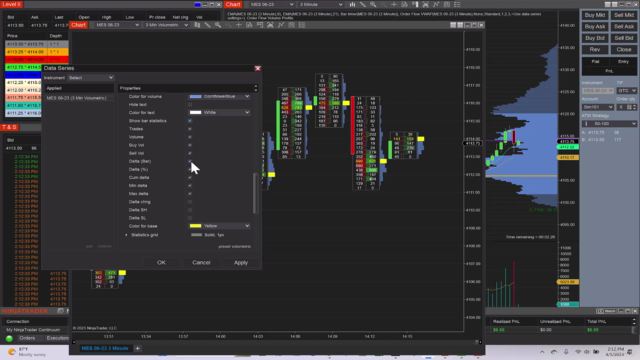Open the Wi-Fi network tray icon
The width and height of the screenshot is (640, 360).
tap(578, 352)
